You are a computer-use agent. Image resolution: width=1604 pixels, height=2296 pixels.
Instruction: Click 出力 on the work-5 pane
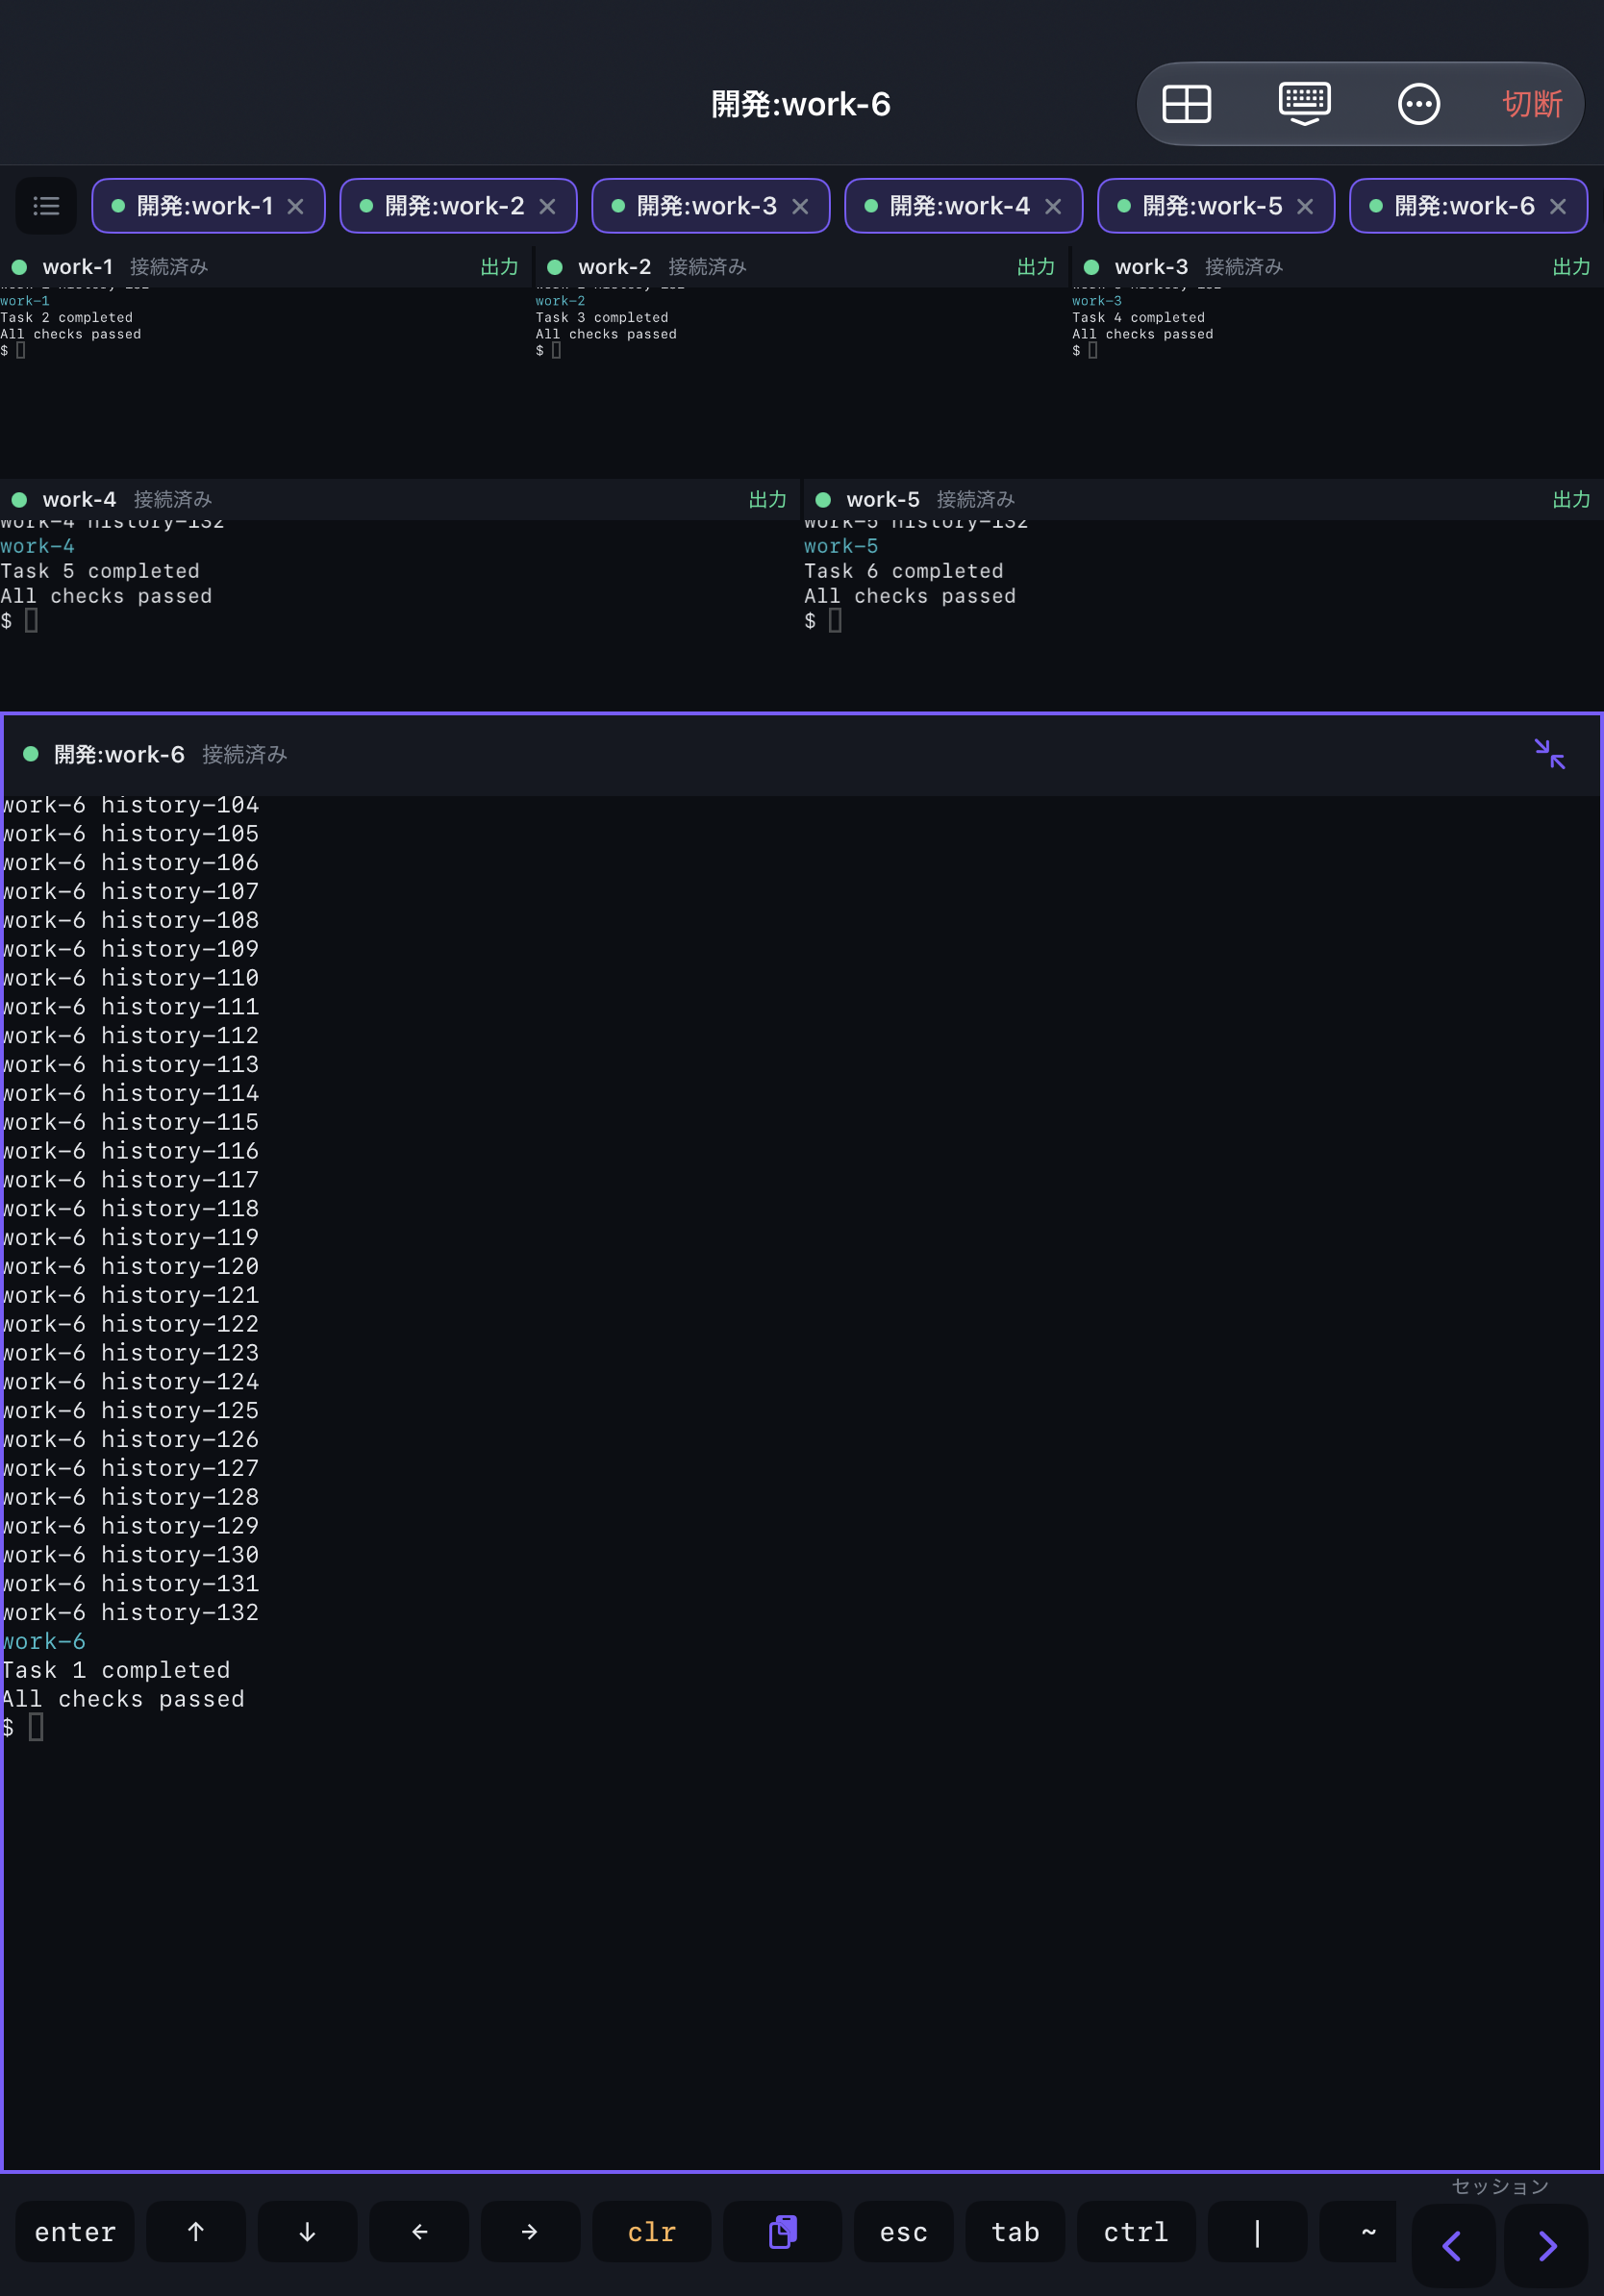[1571, 499]
